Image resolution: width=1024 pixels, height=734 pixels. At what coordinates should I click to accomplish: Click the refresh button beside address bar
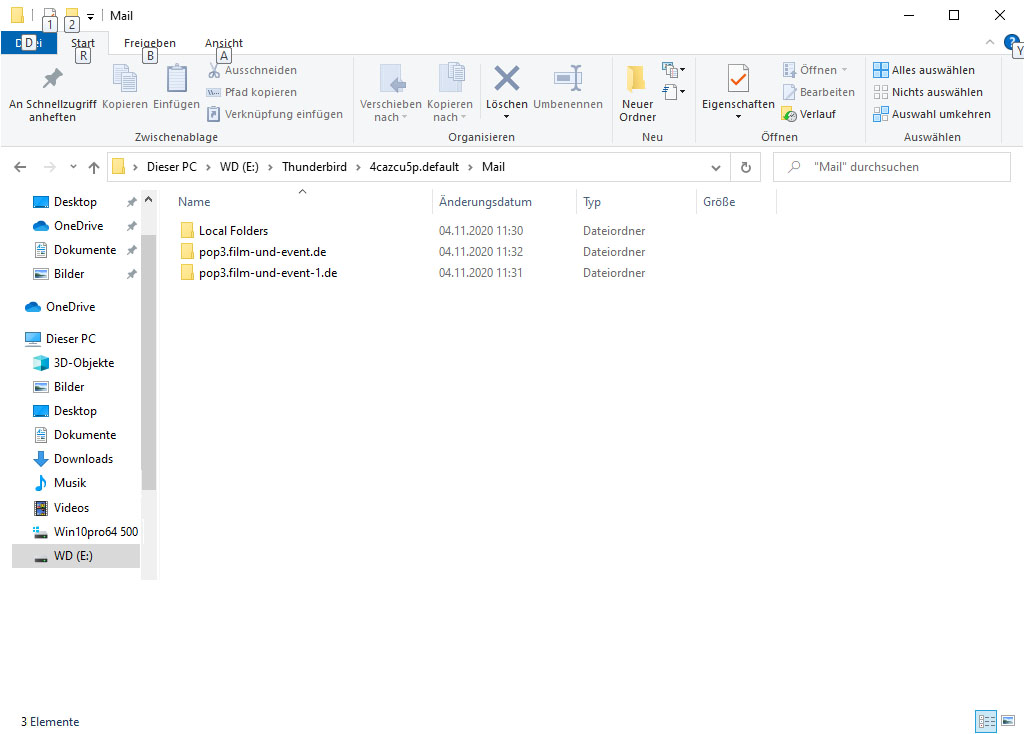point(745,167)
